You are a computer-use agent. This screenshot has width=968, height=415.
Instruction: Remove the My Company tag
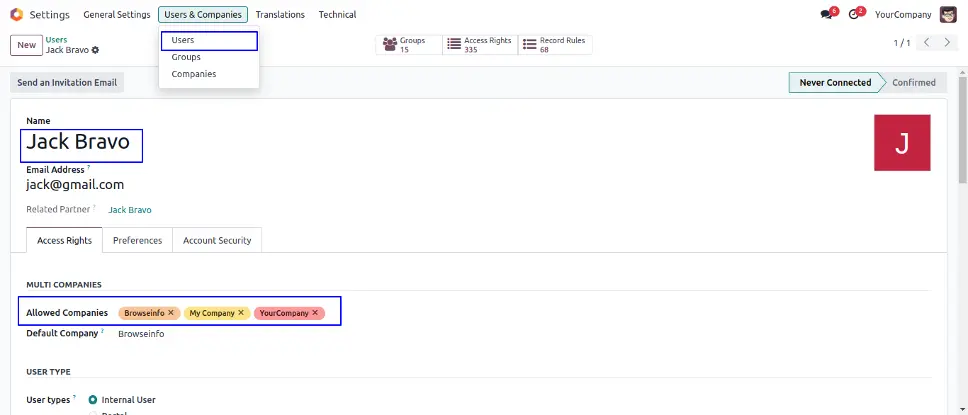click(241, 313)
